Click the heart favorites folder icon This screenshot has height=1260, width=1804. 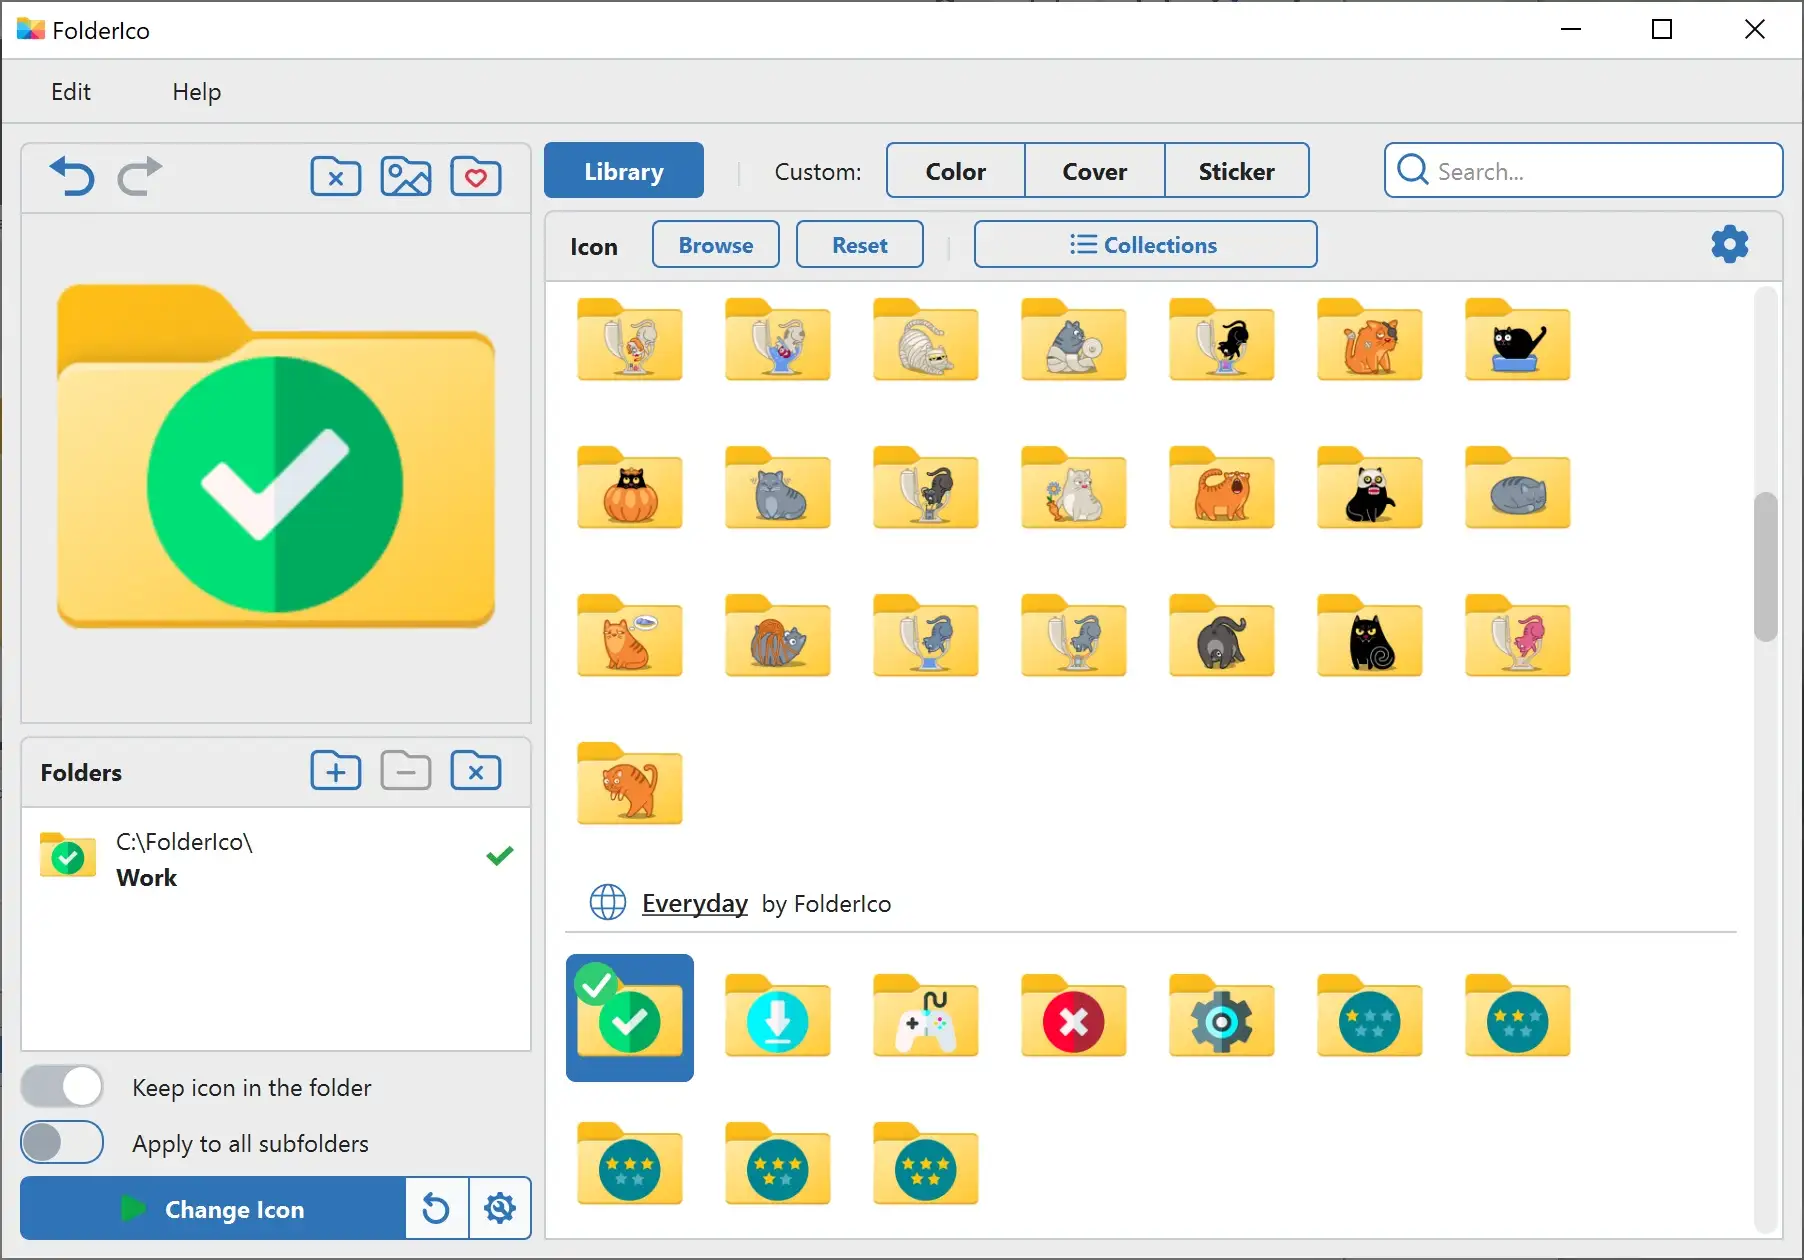[x=476, y=177]
